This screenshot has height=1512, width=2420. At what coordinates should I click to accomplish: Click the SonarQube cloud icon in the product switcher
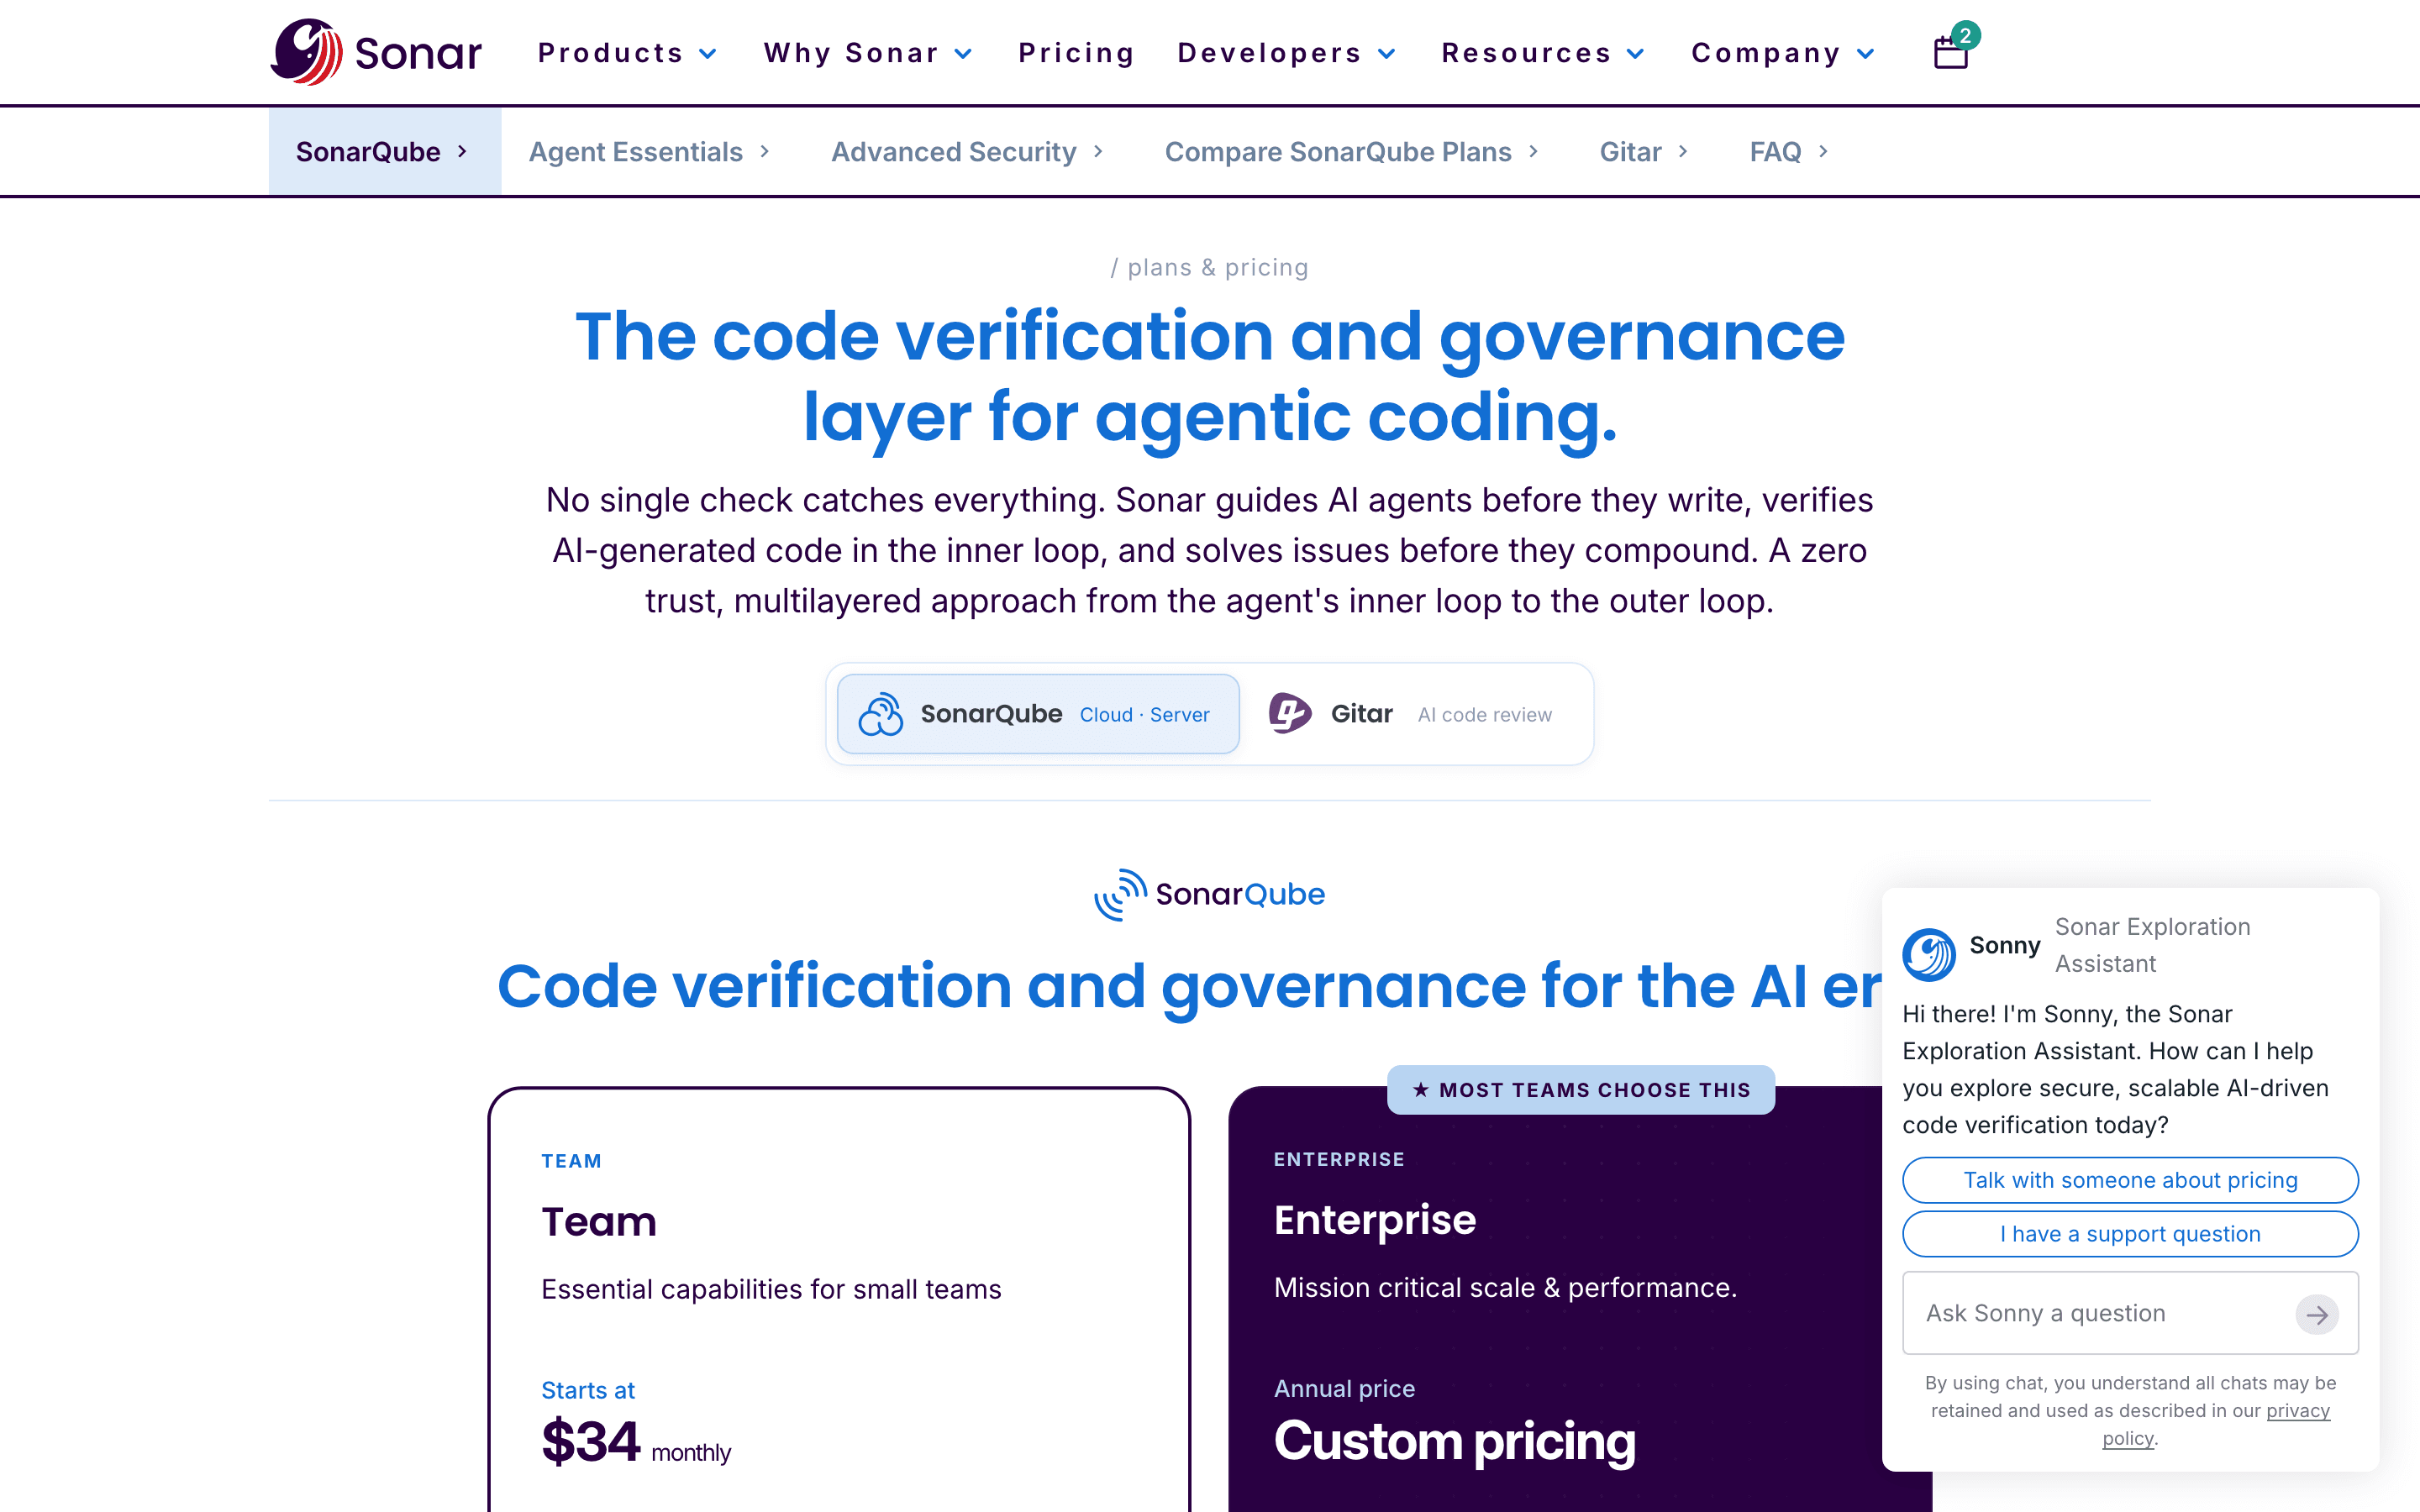pos(881,714)
